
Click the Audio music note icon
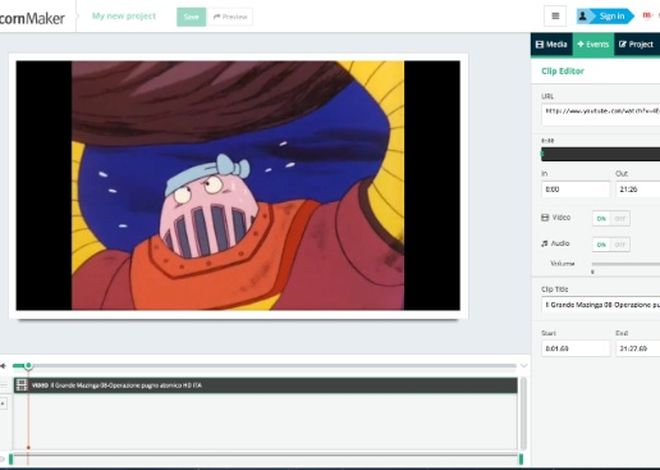(x=545, y=244)
